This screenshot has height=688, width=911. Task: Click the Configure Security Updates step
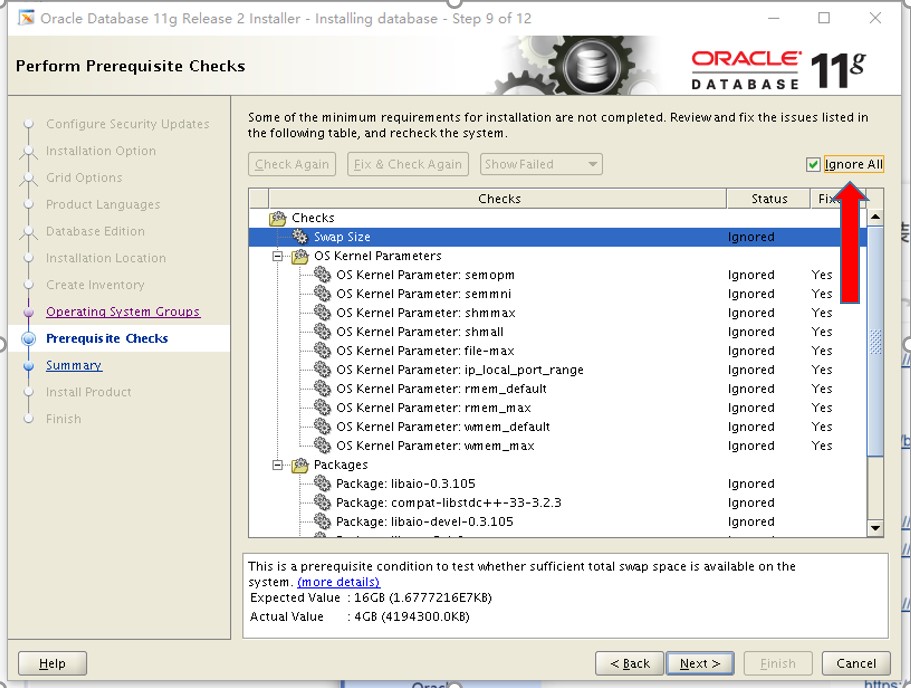coord(127,124)
